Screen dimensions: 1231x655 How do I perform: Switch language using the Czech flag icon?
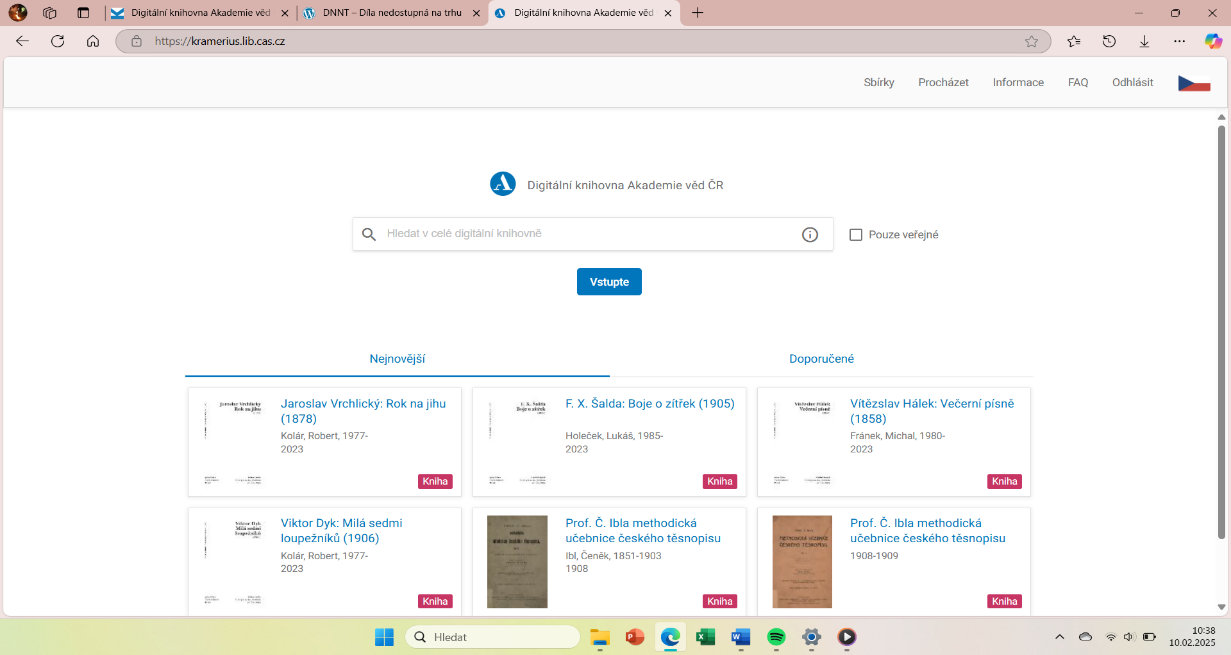[x=1194, y=83]
